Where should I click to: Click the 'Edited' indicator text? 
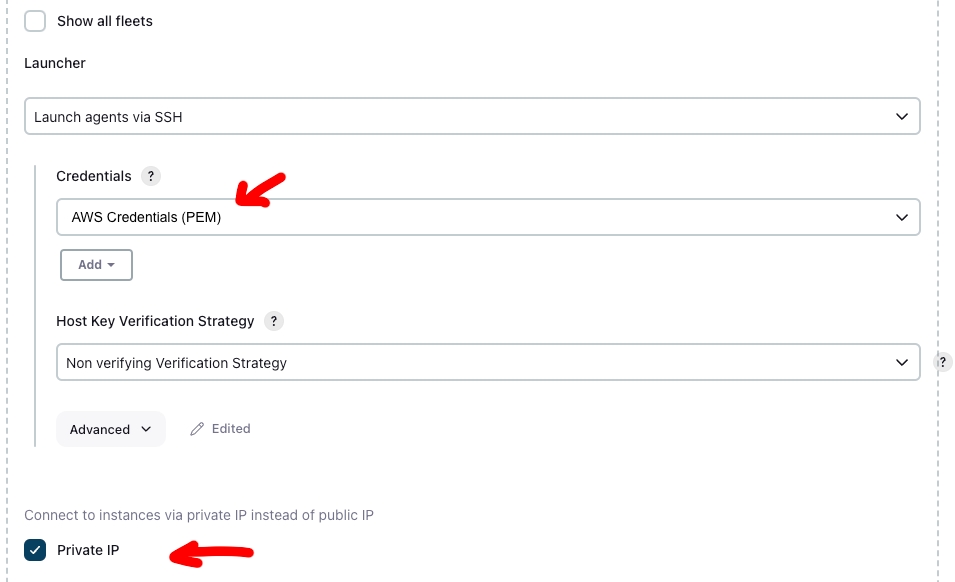point(231,429)
